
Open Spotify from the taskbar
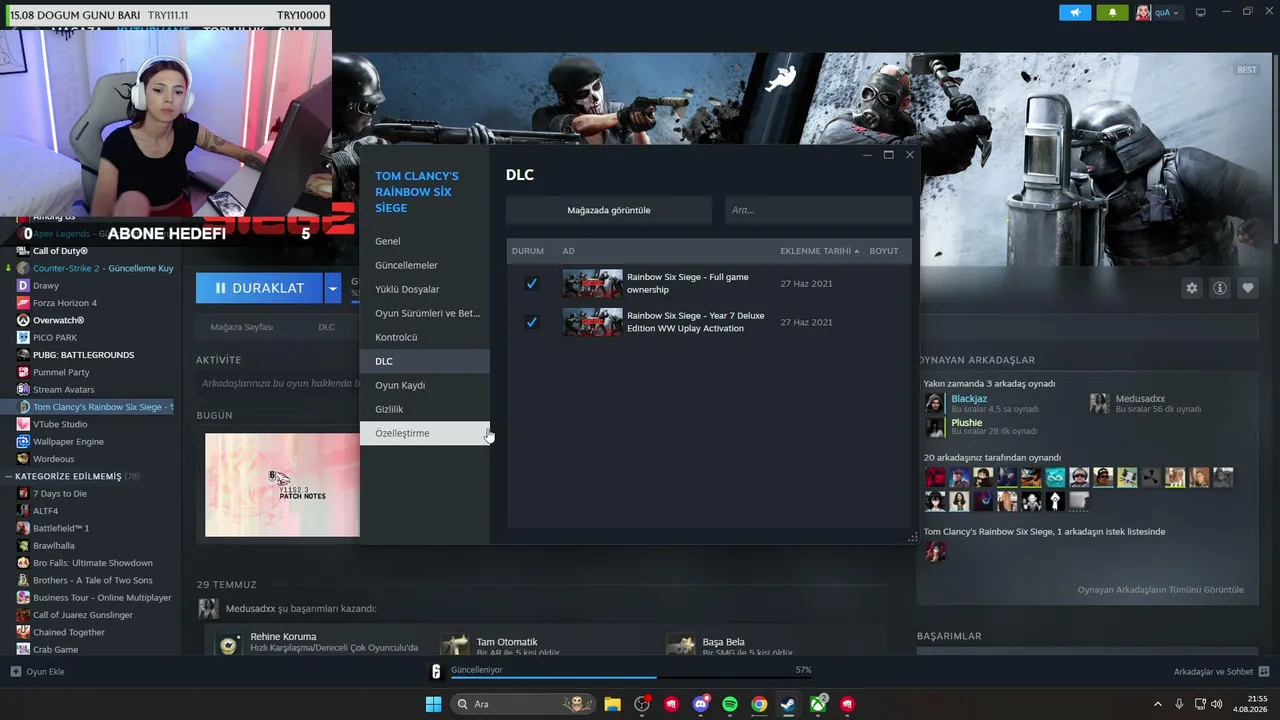730,704
